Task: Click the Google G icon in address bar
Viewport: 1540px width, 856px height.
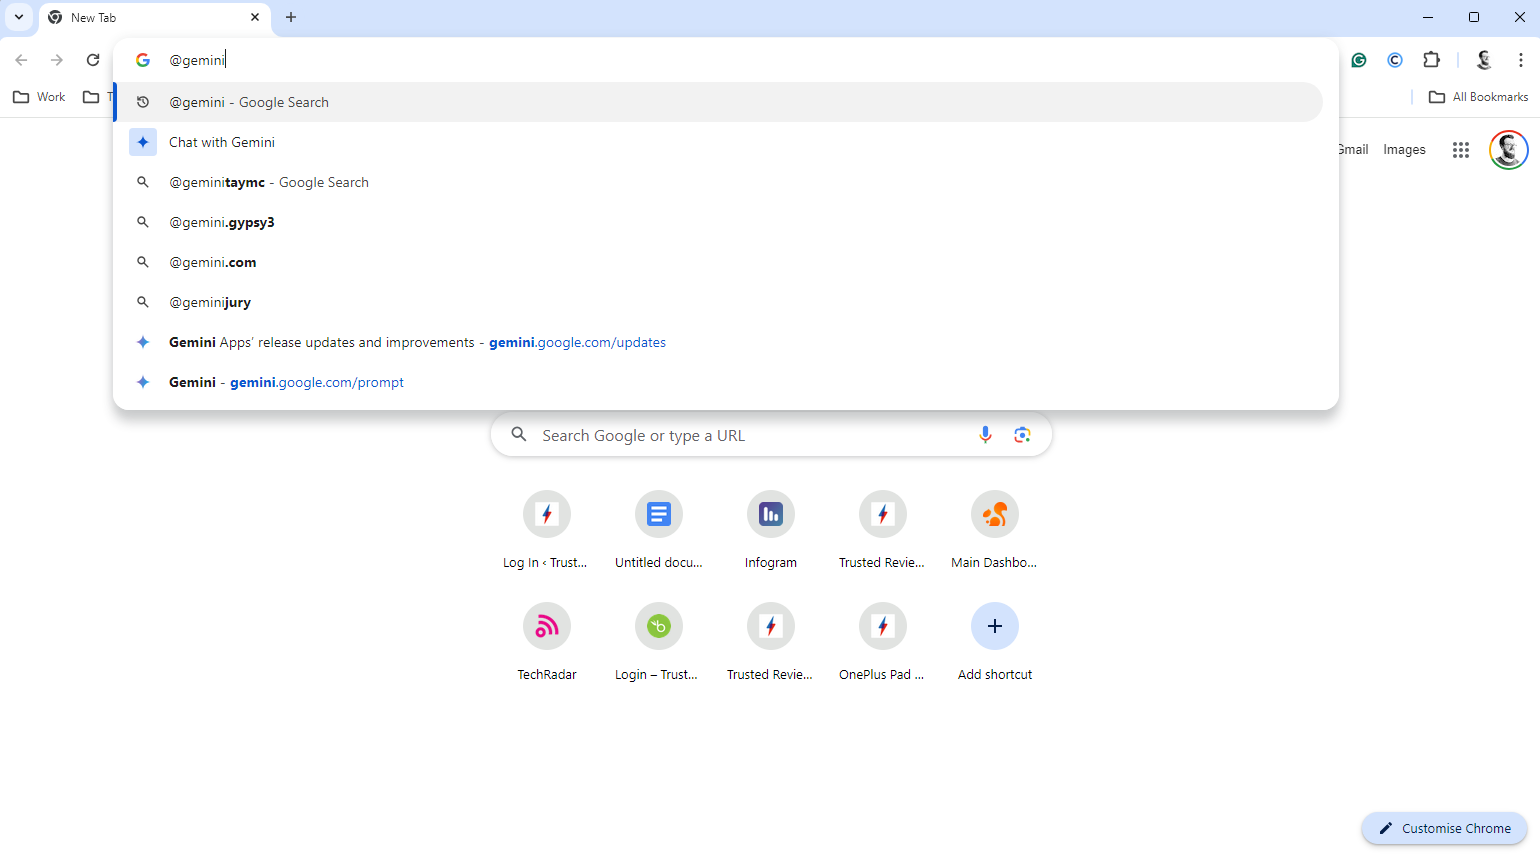Action: pos(143,60)
